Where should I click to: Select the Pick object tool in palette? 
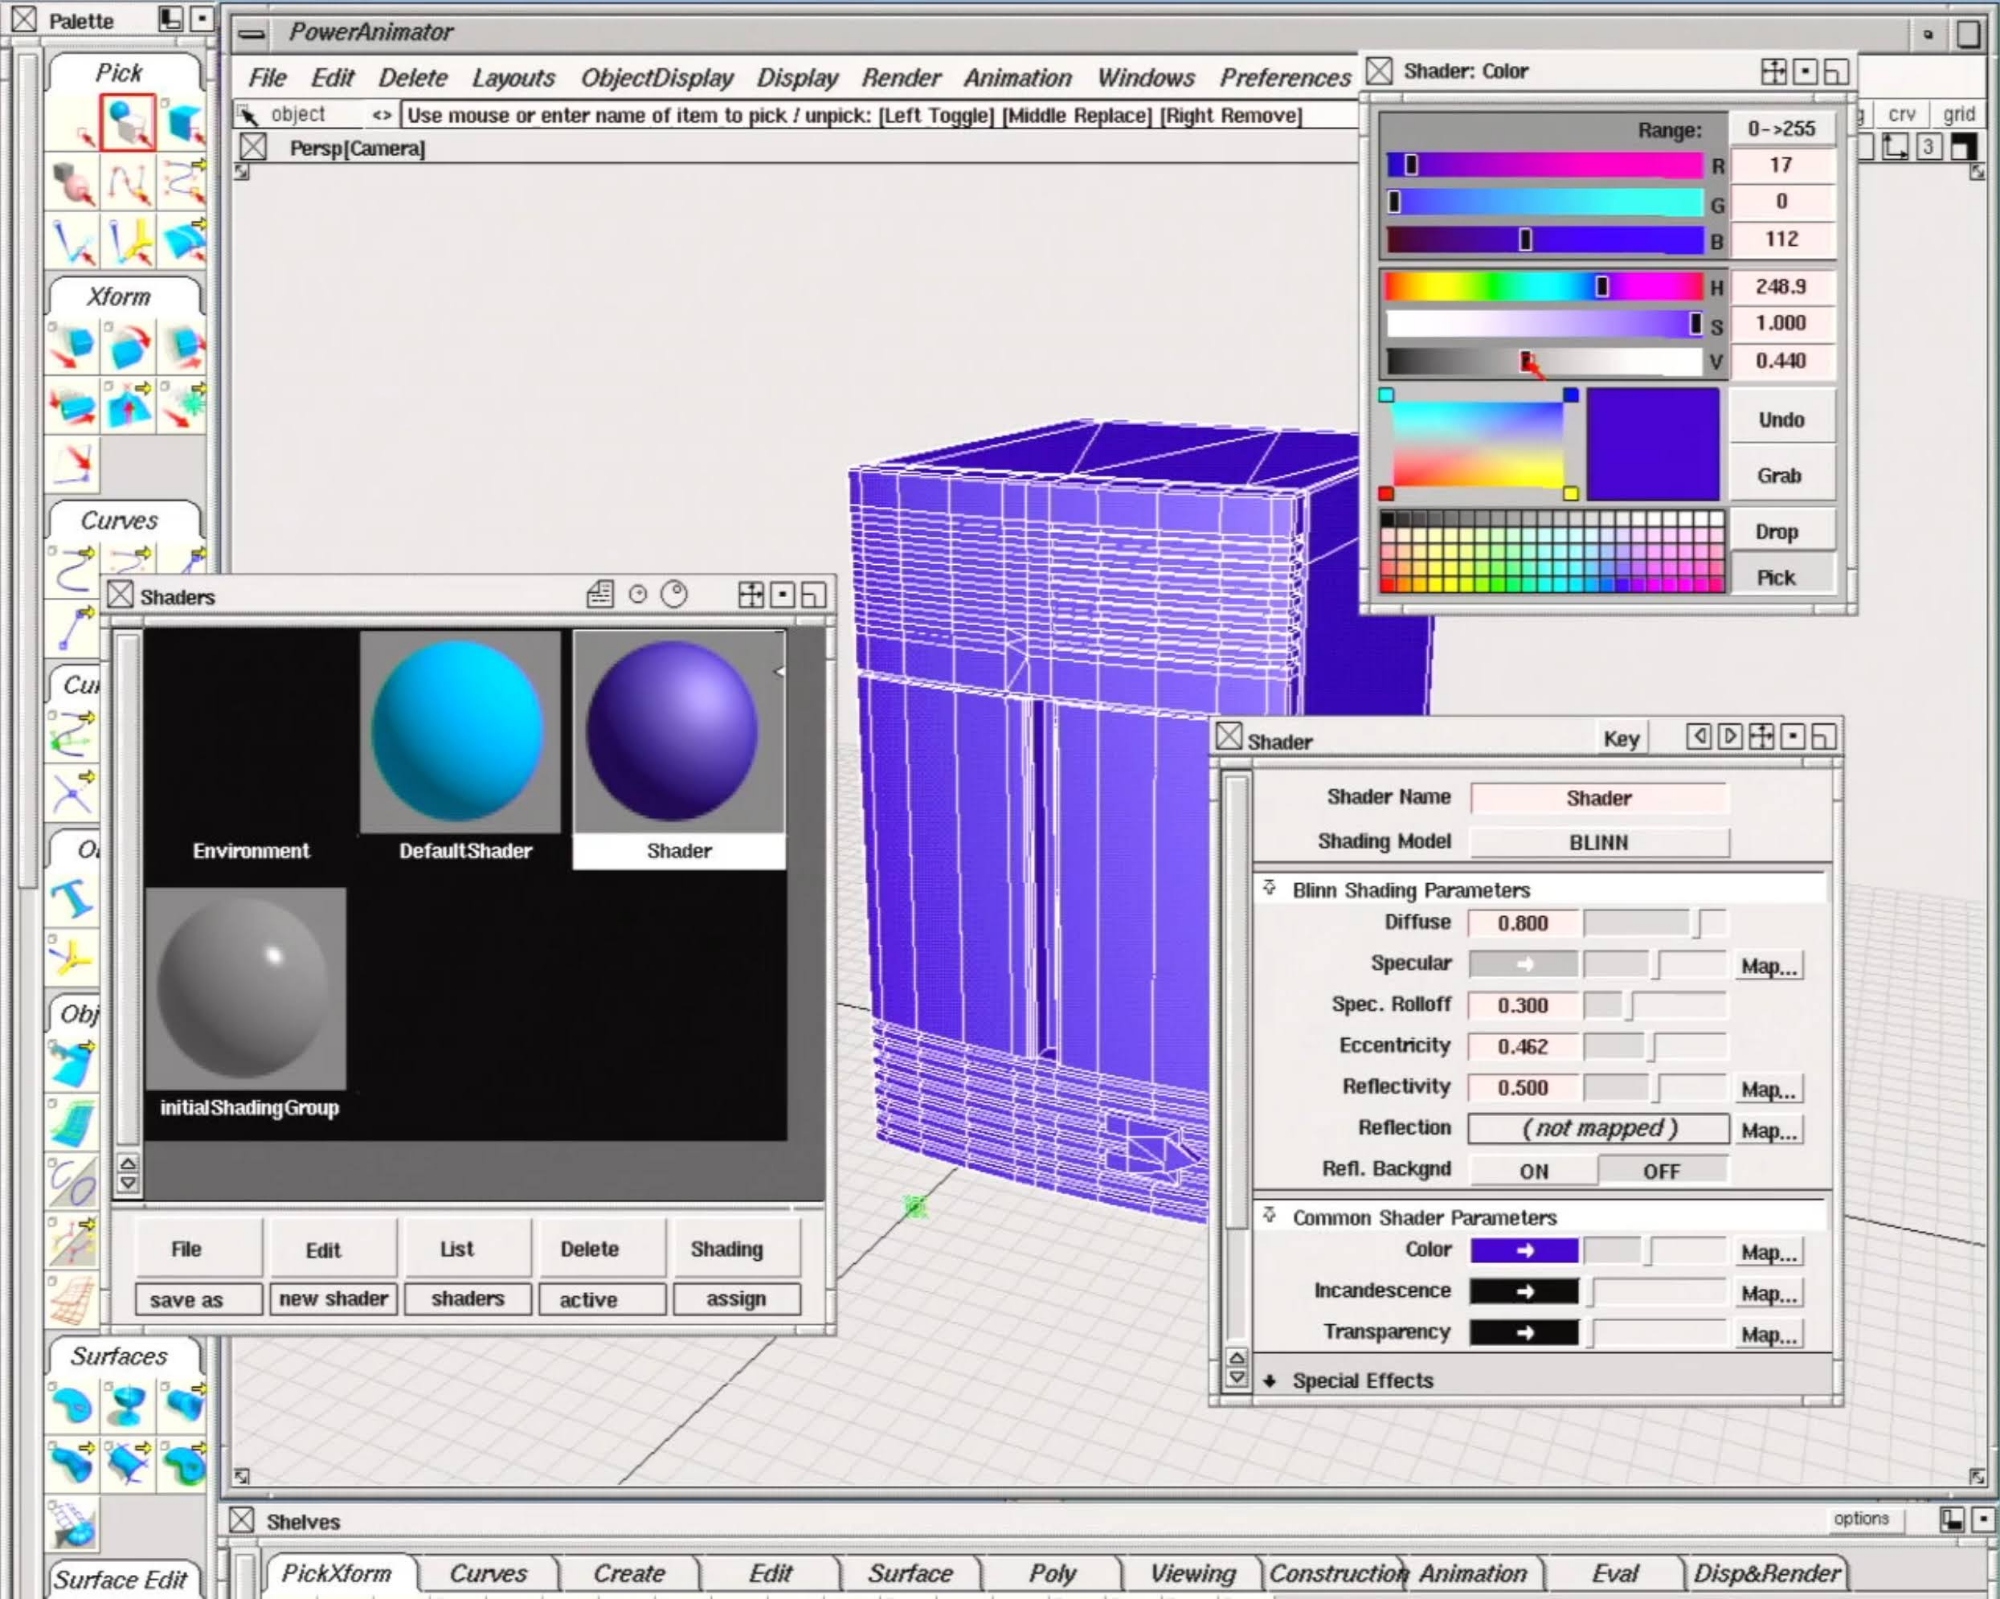[127, 123]
